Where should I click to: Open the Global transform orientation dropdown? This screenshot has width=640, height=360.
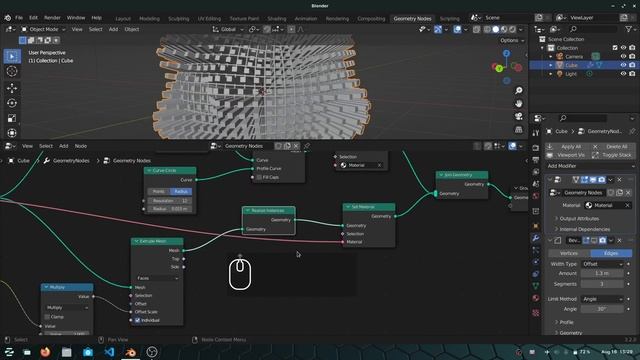[x=228, y=29]
